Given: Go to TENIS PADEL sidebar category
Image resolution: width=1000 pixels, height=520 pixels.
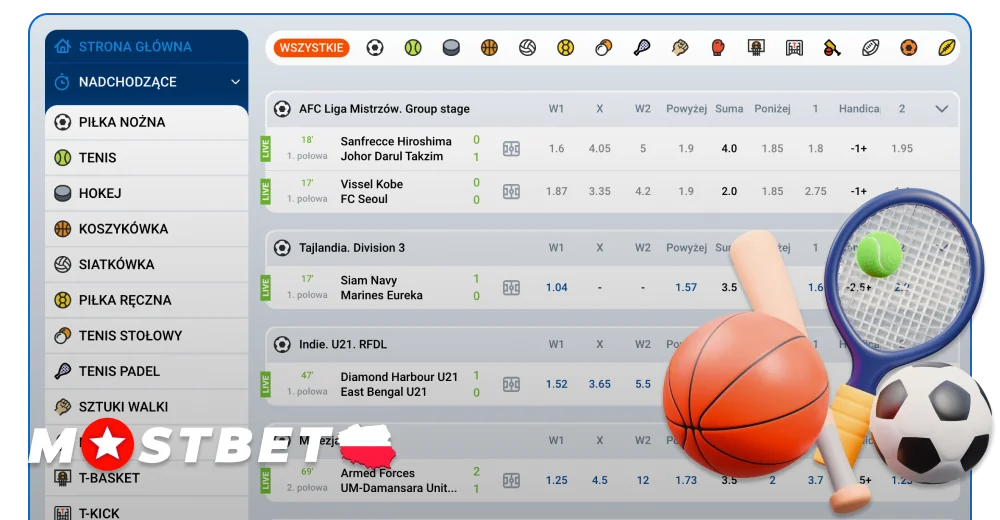Looking at the screenshot, I should click(x=147, y=371).
